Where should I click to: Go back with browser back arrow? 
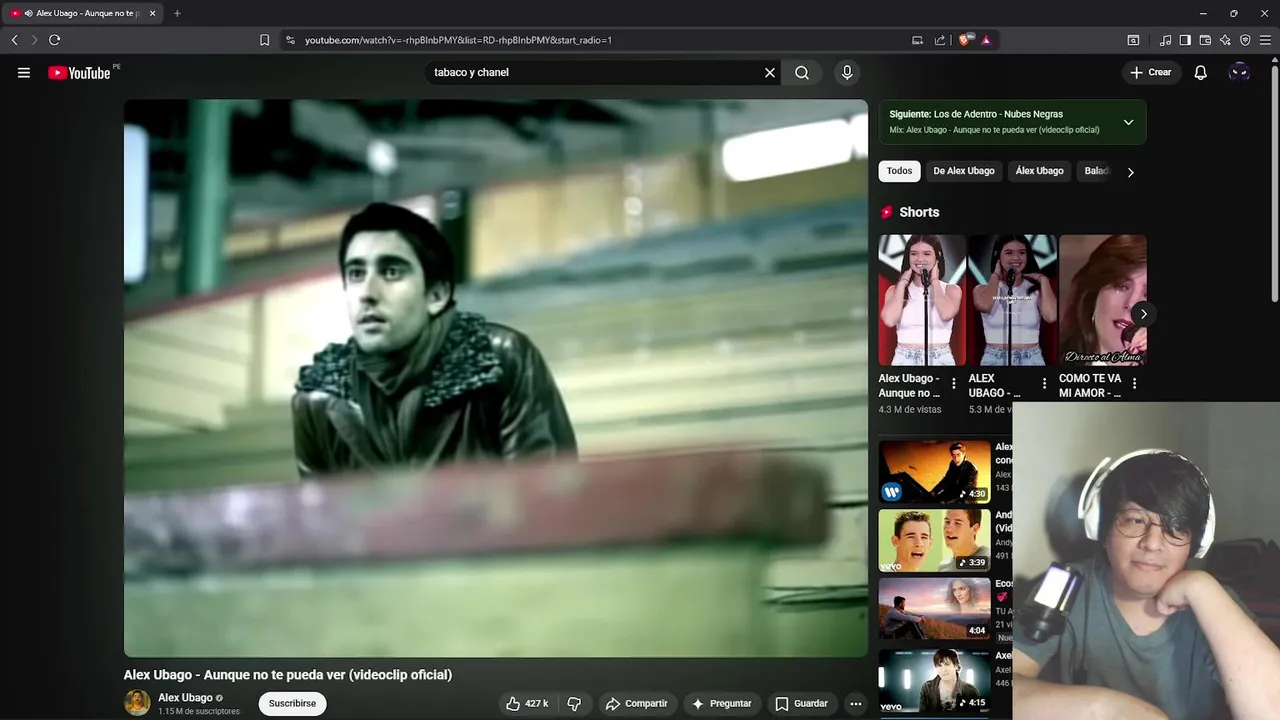[14, 40]
